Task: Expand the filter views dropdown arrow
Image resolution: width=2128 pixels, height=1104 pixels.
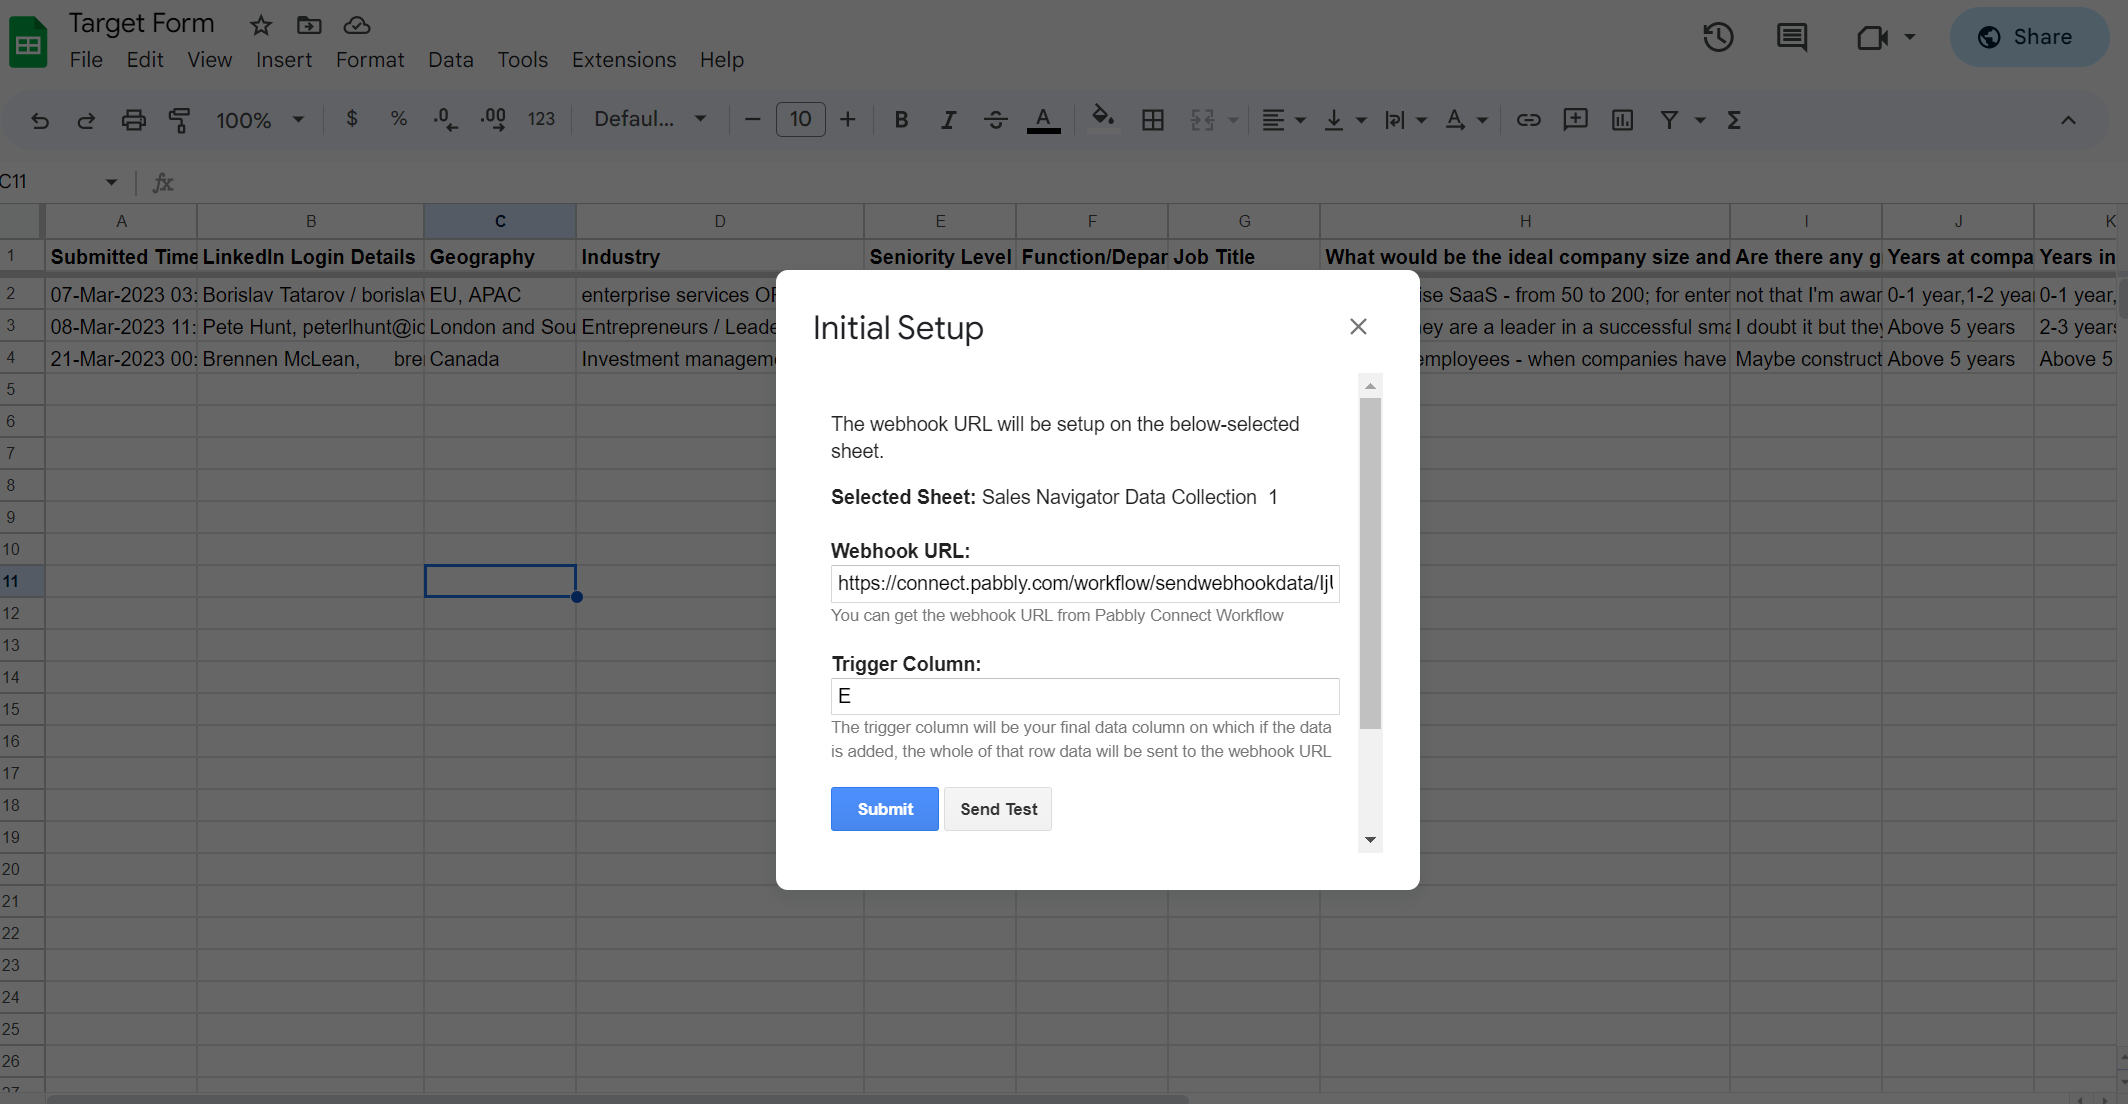Action: click(x=1700, y=120)
